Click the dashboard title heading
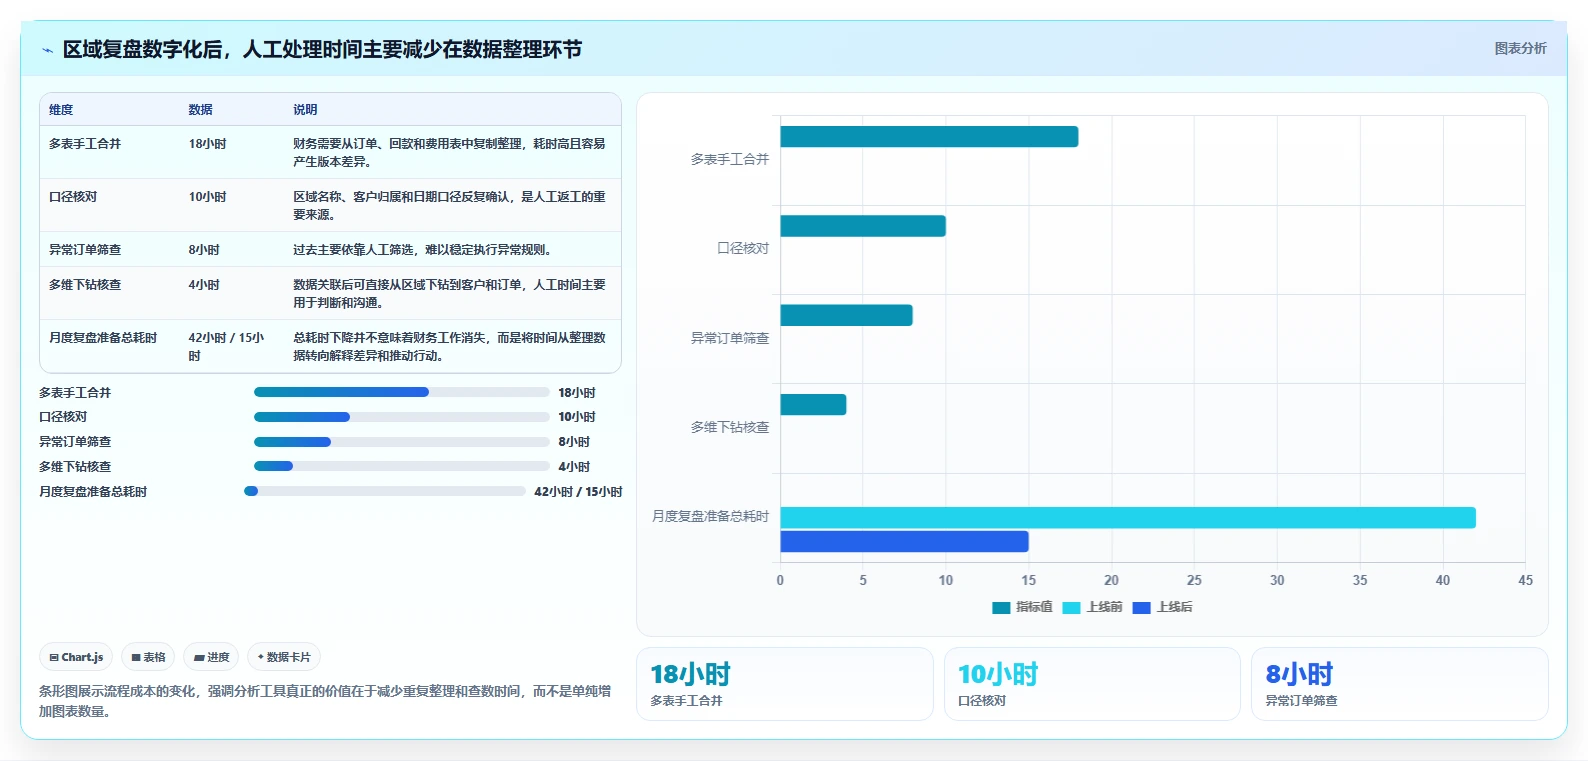 click(322, 49)
